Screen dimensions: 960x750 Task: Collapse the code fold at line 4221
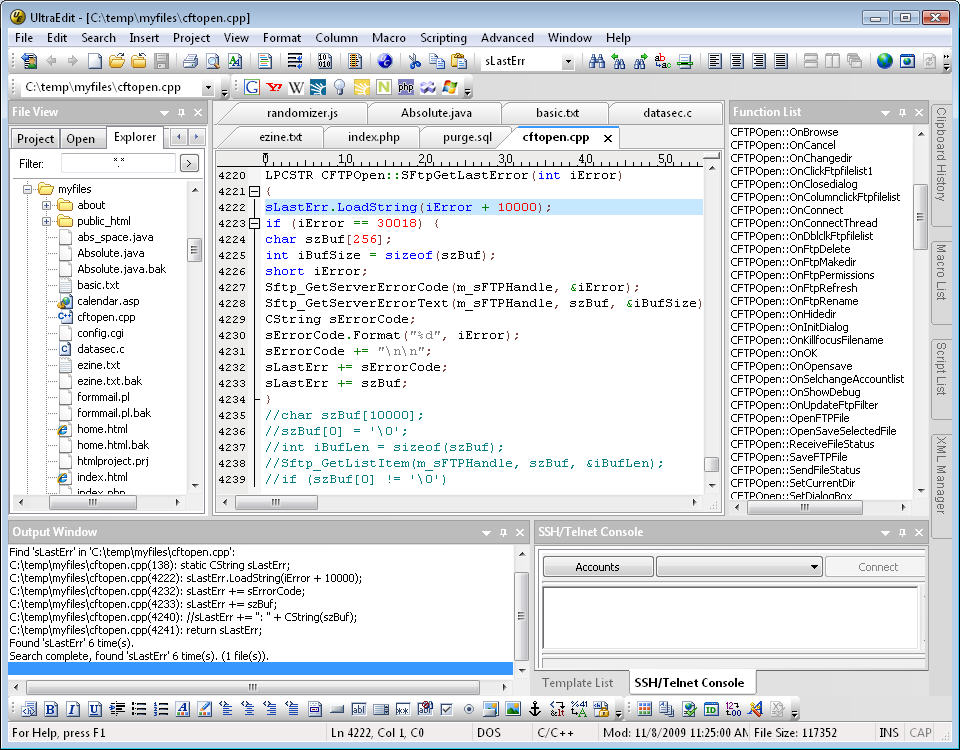click(x=254, y=191)
